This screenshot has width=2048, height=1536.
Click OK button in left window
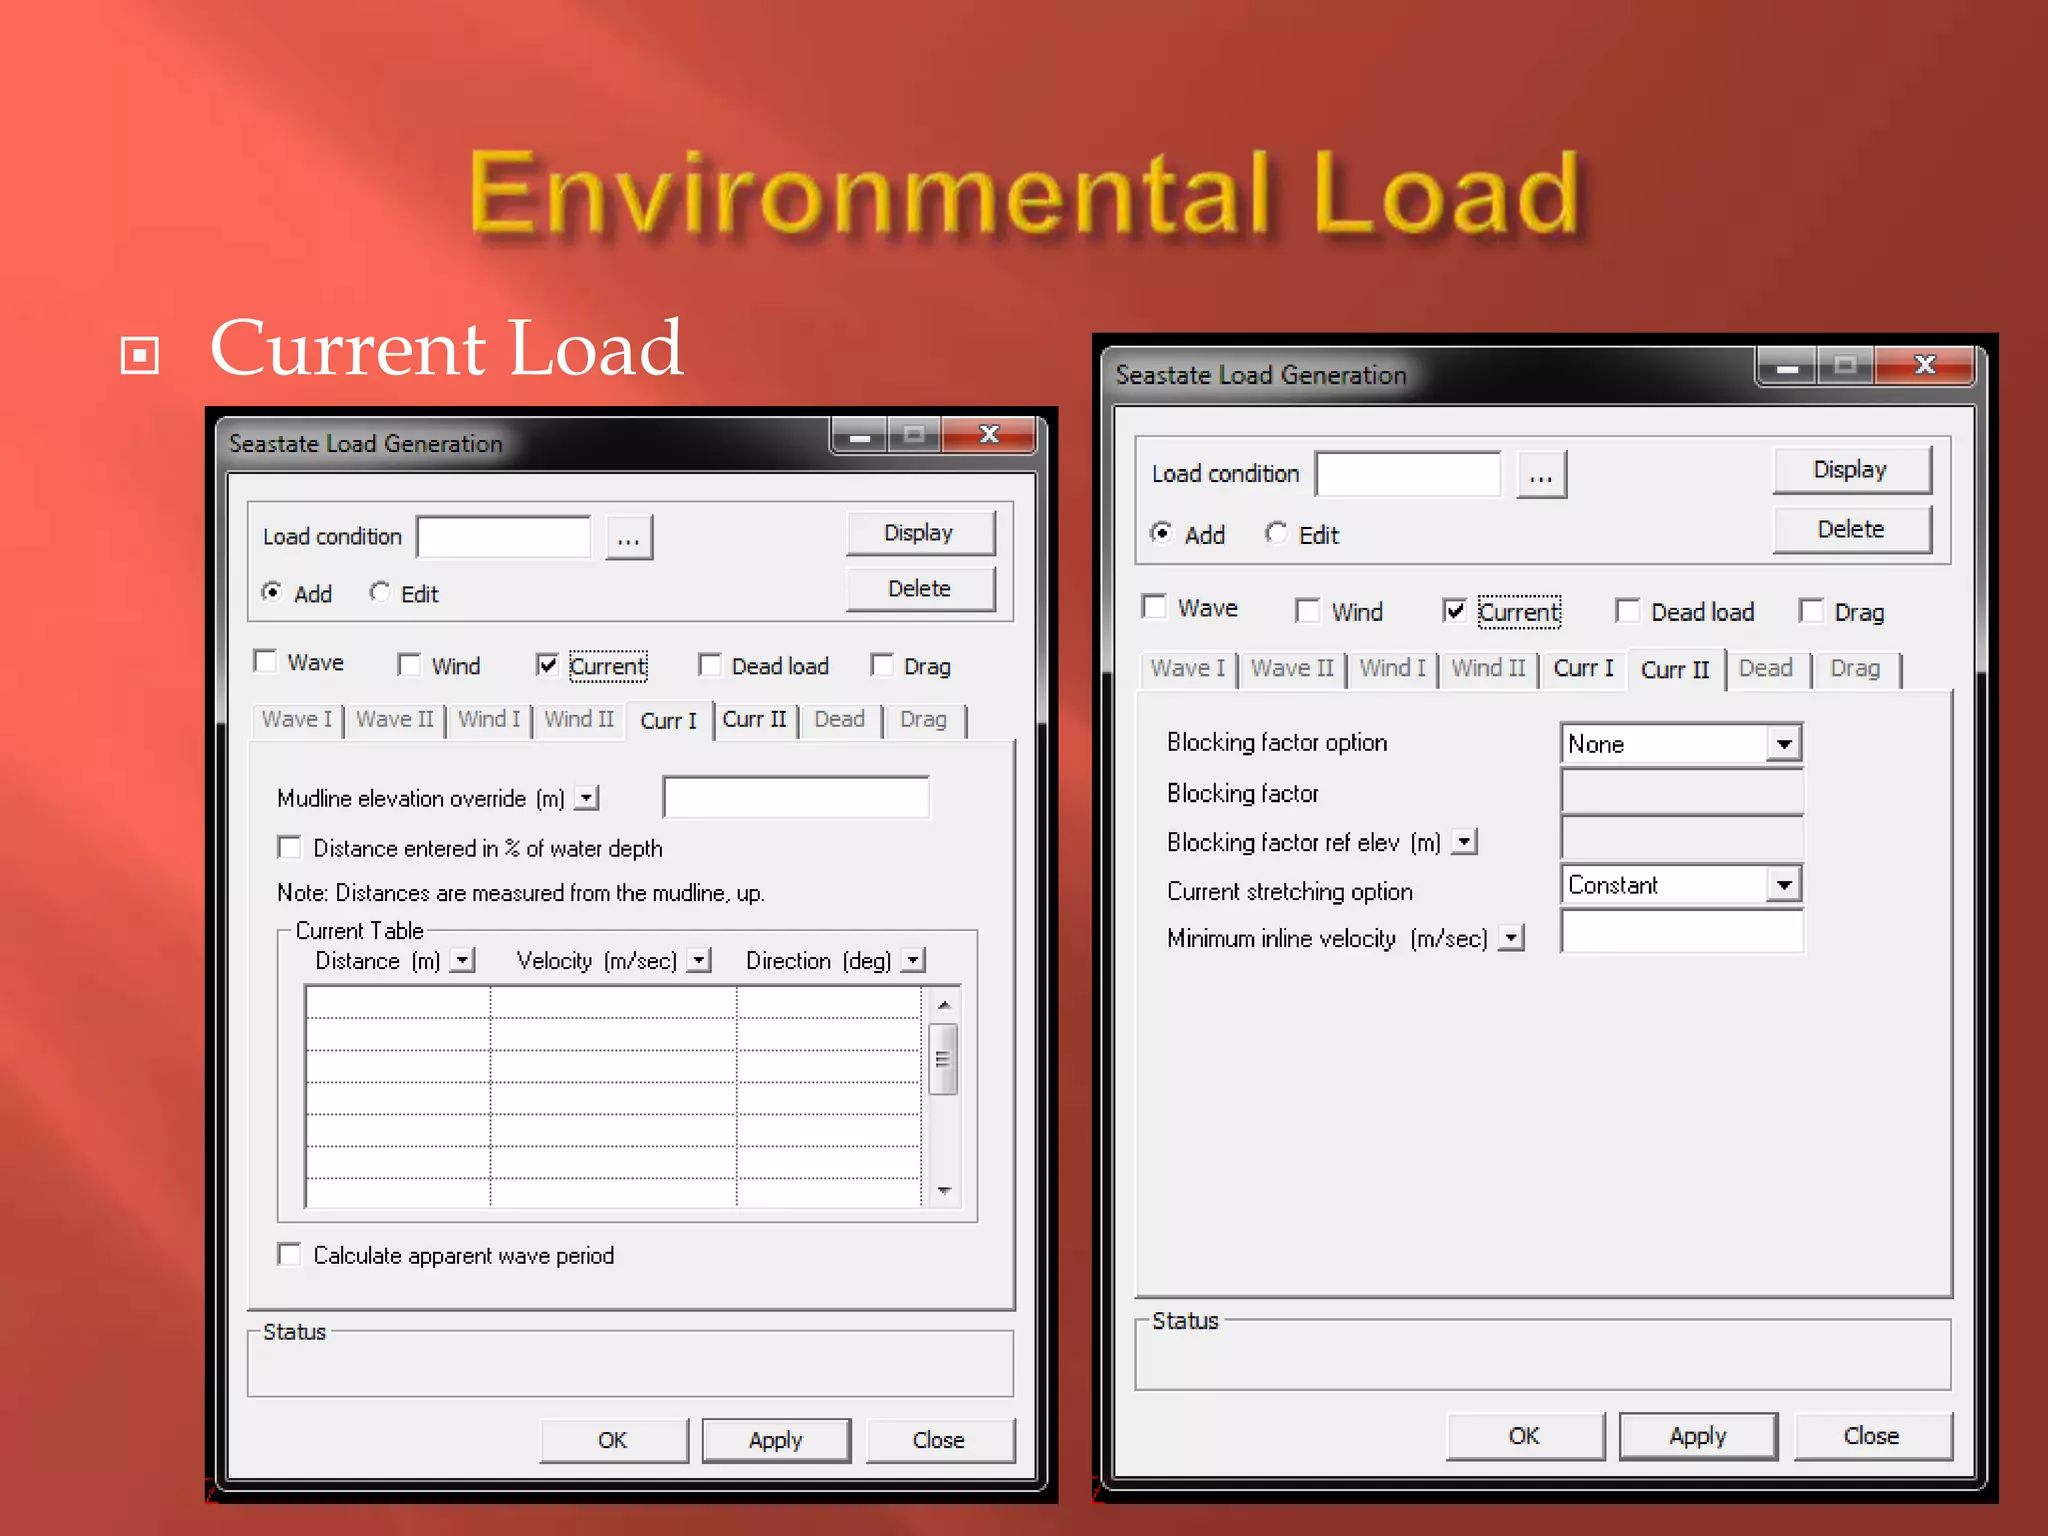pos(613,1440)
